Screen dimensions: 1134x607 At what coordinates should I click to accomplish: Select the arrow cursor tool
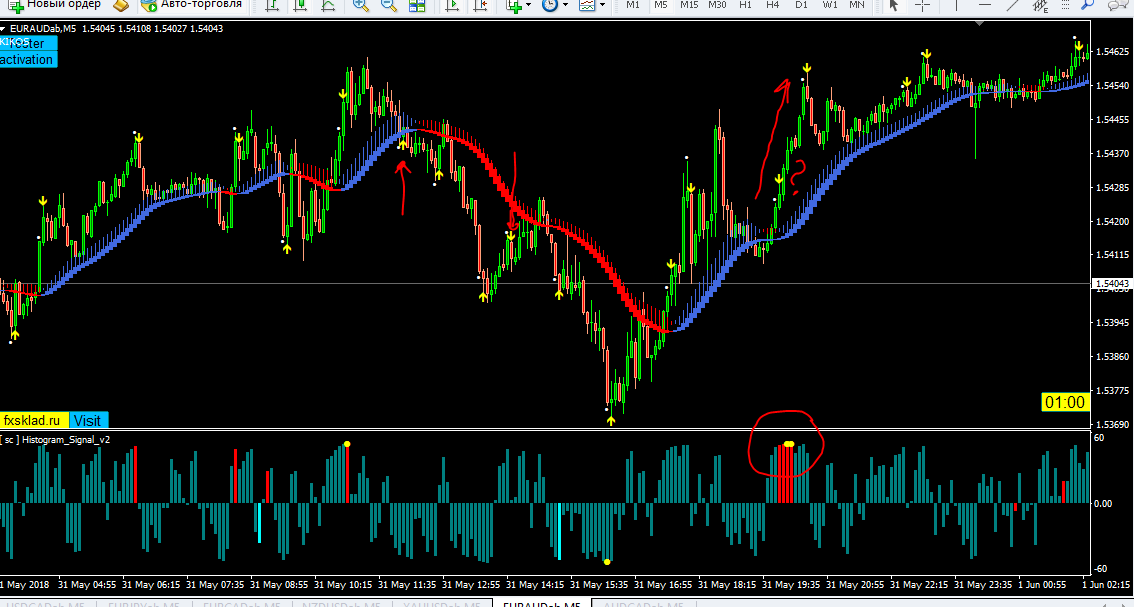[894, 5]
